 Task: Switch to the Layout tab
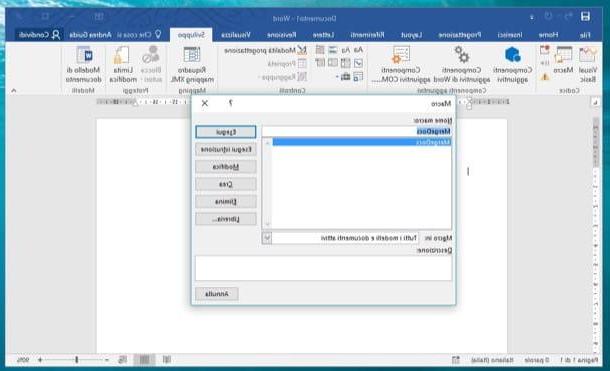pyautogui.click(x=412, y=35)
